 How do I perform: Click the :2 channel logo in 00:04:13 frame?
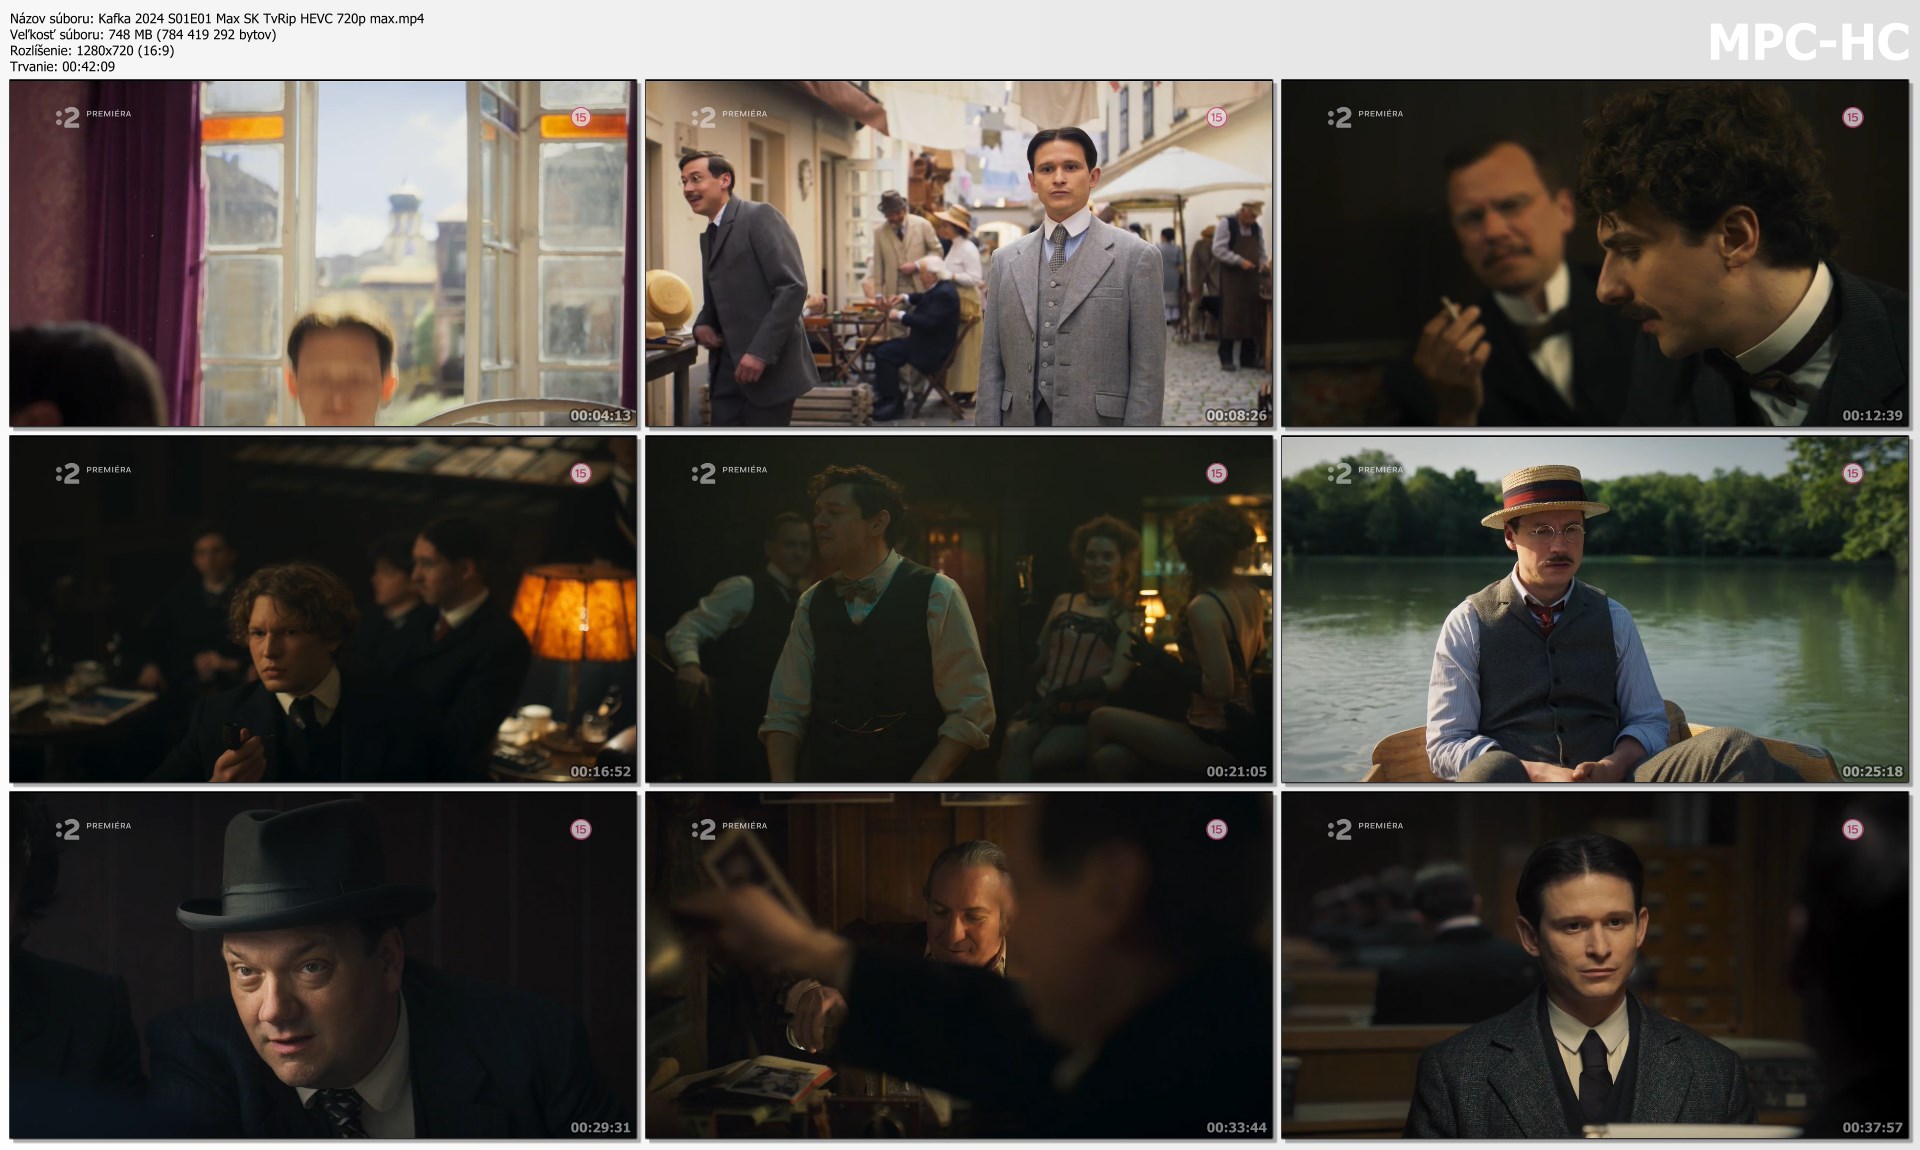coord(67,118)
